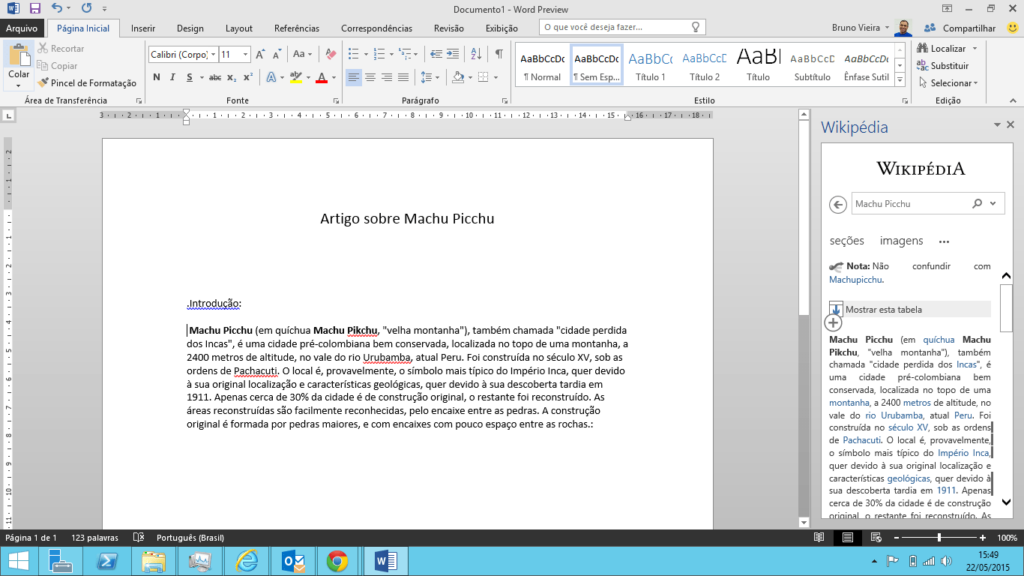Image resolution: width=1024 pixels, height=576 pixels.
Task: Select the Pincel de Formatação format painter
Action: (88, 83)
